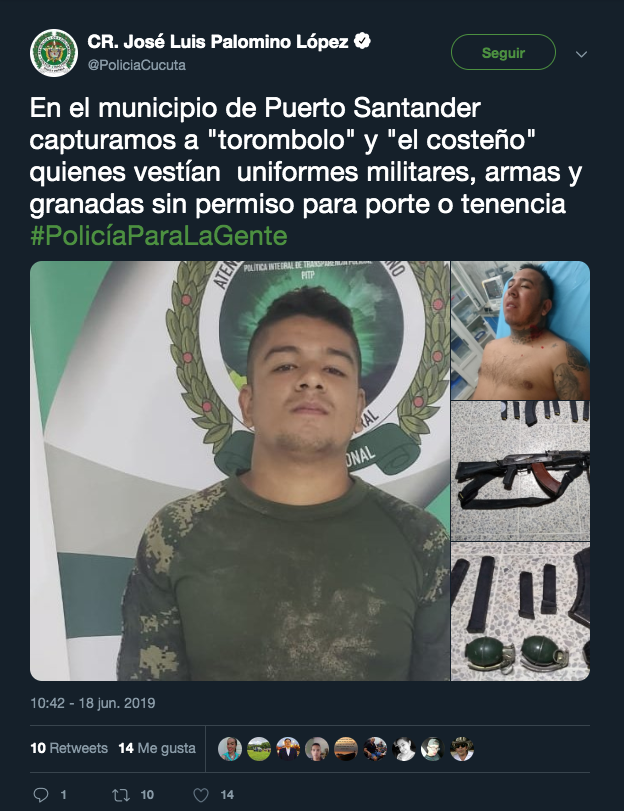Open the @PoliciaCucuta handle link
The image size is (624, 811).
137,65
